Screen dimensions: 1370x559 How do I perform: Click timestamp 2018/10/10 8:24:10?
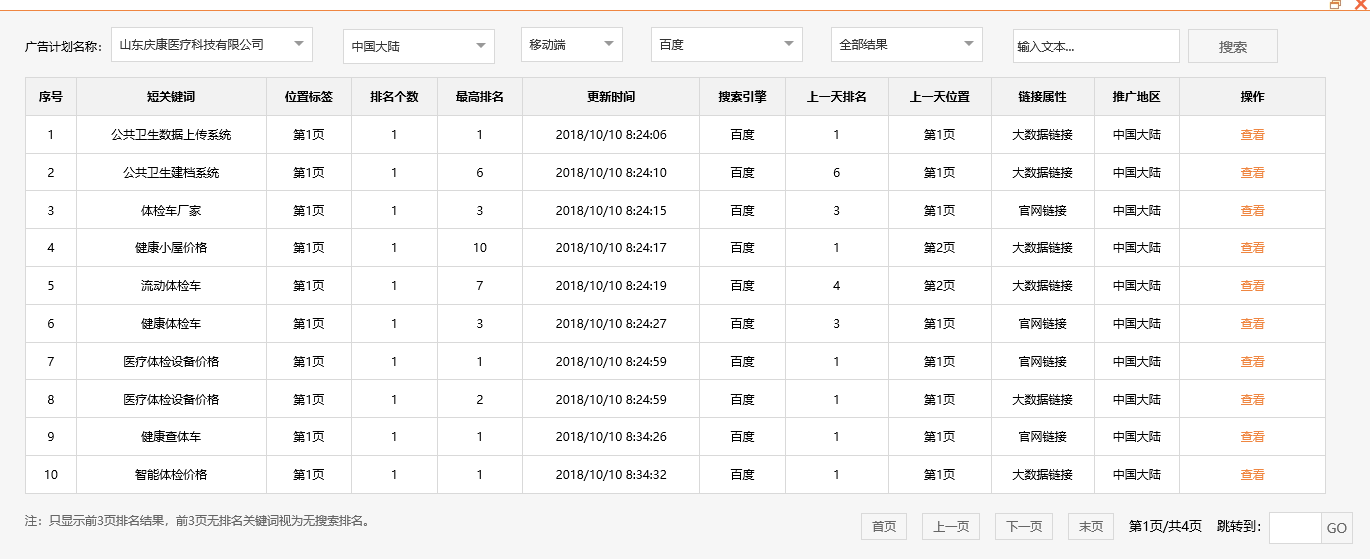tap(611, 173)
